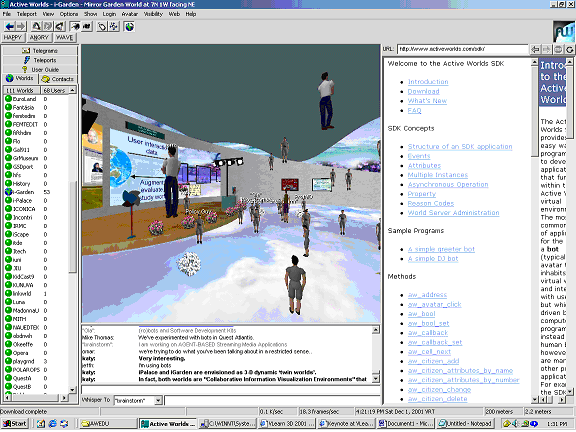The height and width of the screenshot is (432, 576).
Task: Click the globe toolbar icon
Action: click(129, 26)
